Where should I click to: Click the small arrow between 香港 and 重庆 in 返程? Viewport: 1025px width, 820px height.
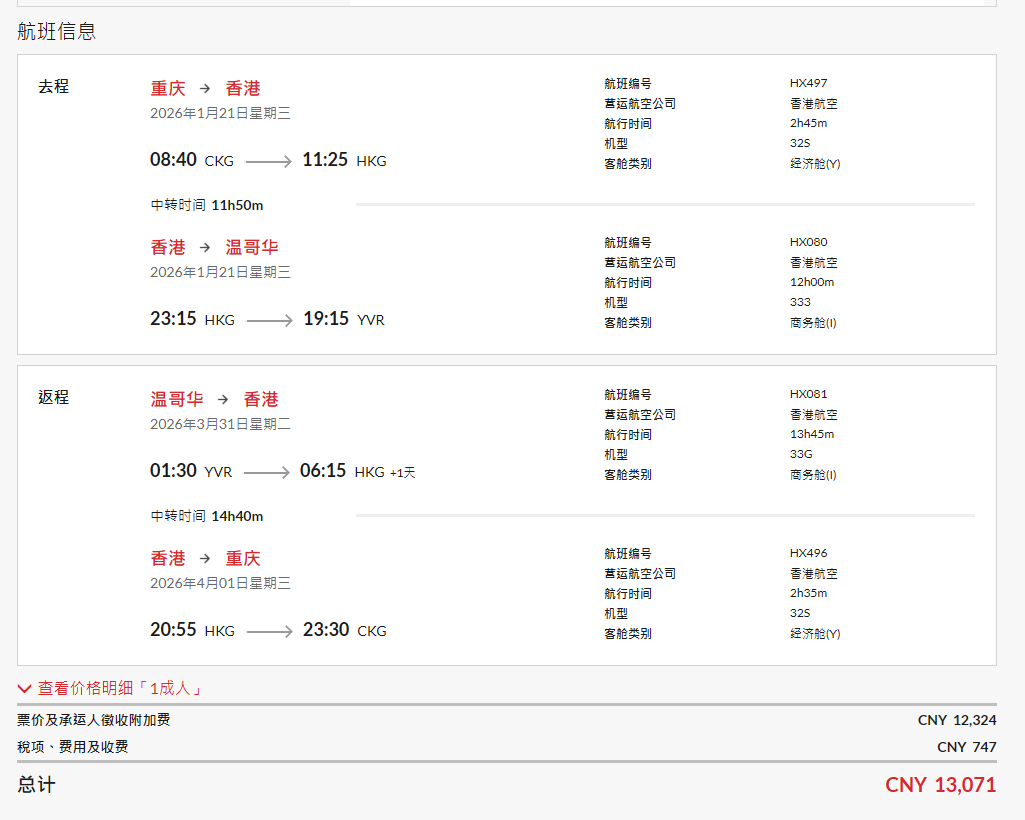[x=205, y=559]
